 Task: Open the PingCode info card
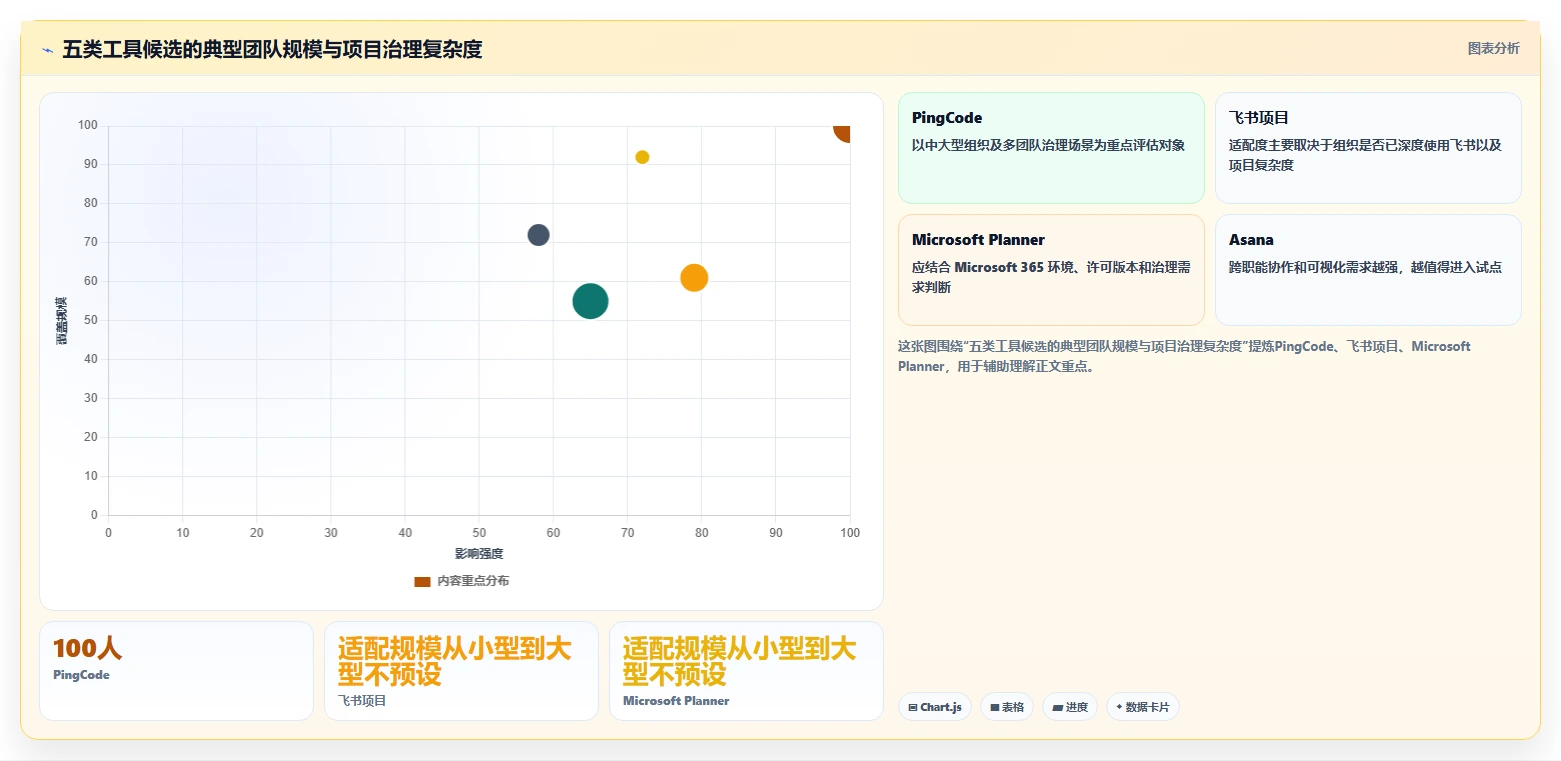click(1051, 148)
